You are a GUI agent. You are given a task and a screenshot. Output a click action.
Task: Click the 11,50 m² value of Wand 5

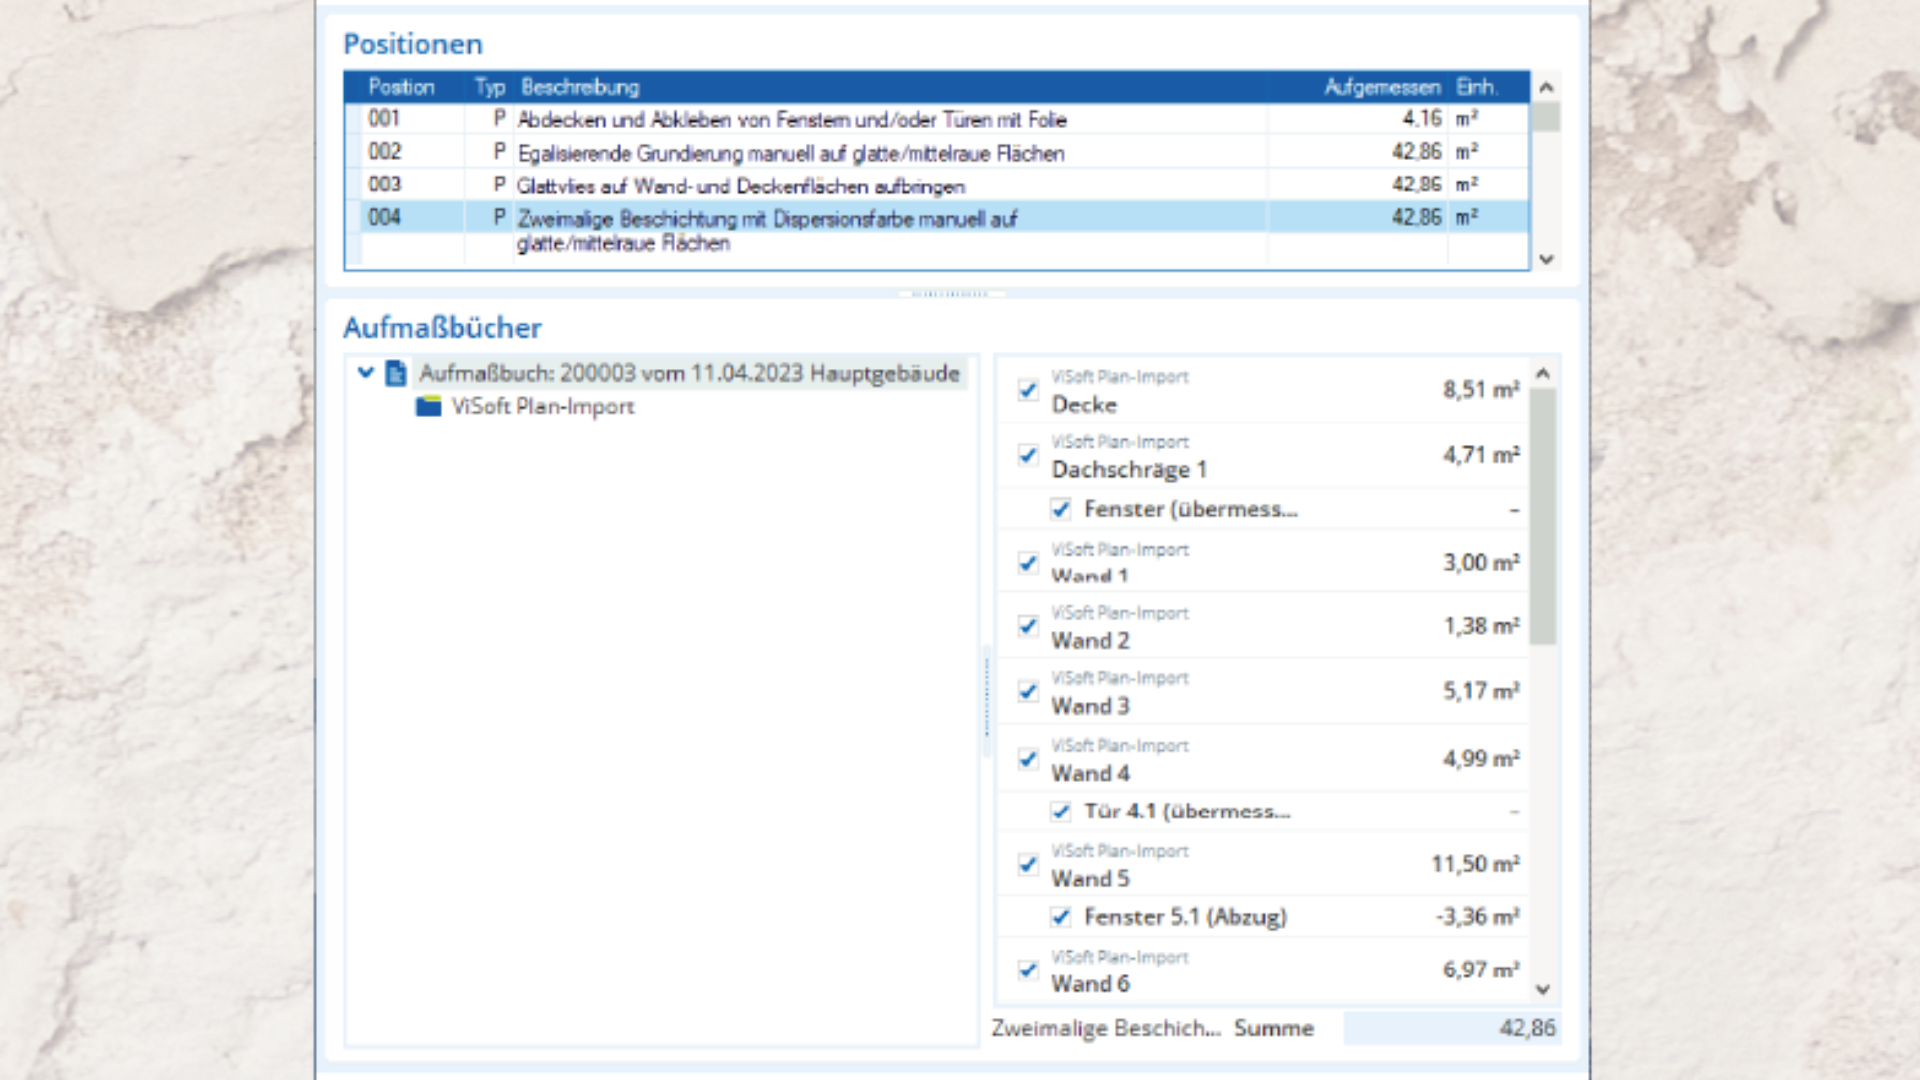pos(1475,864)
